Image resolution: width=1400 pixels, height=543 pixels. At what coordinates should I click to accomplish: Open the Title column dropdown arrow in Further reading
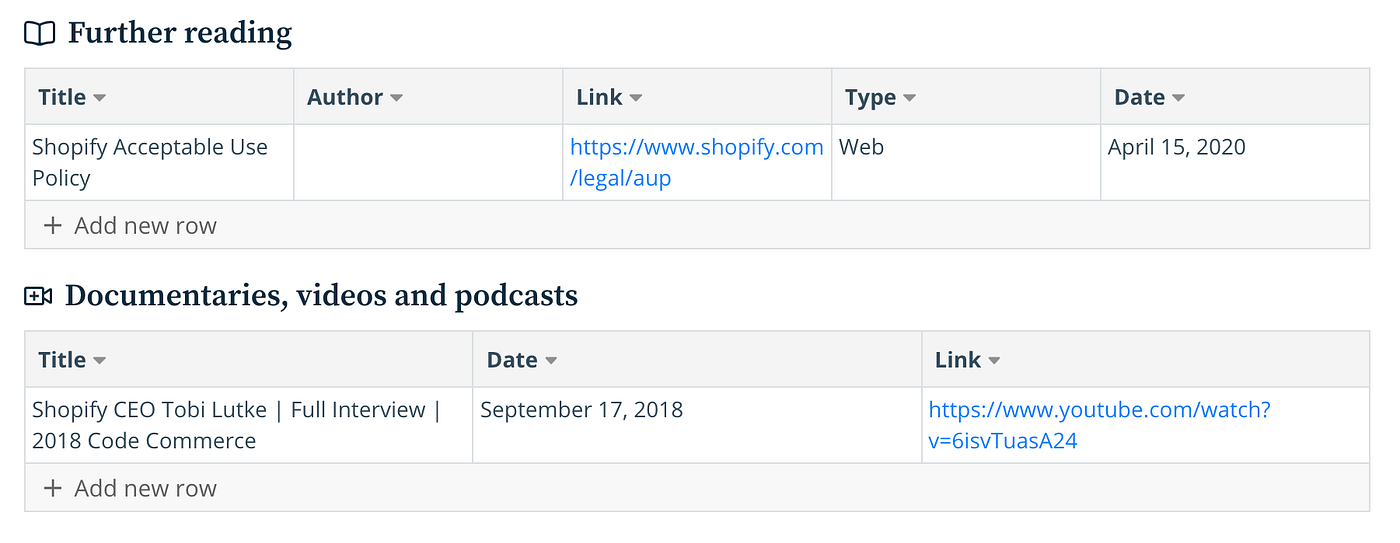[100, 98]
